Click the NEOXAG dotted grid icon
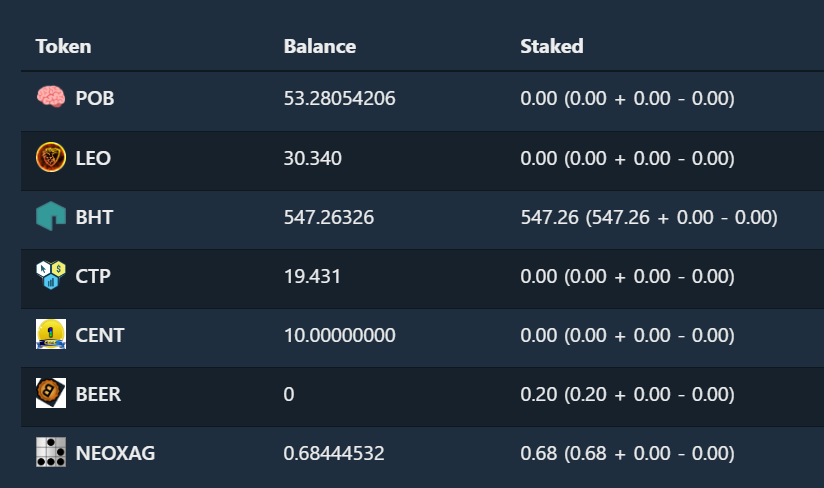 51,452
